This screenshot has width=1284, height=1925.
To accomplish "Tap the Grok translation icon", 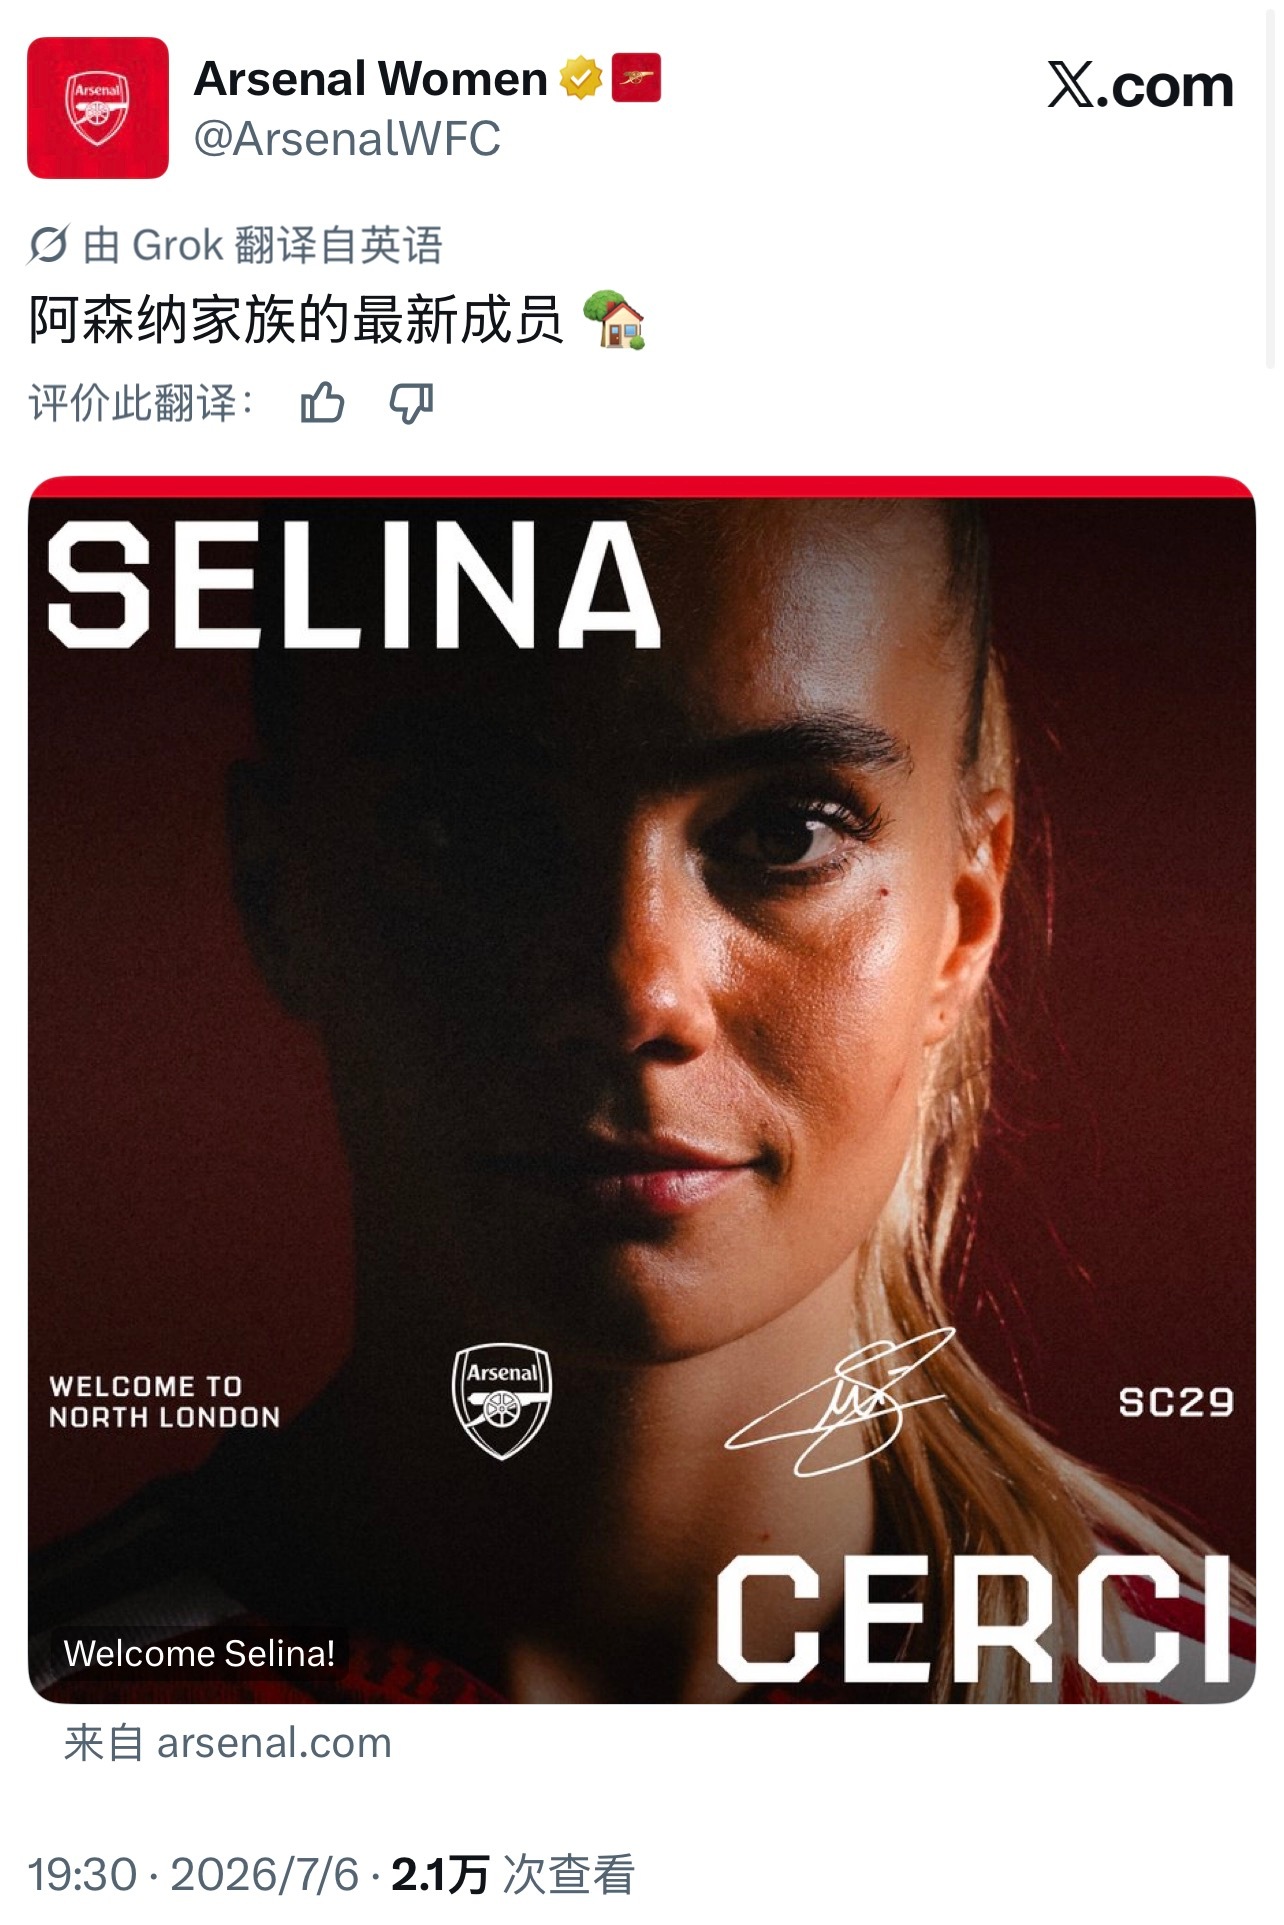I will tap(48, 245).
